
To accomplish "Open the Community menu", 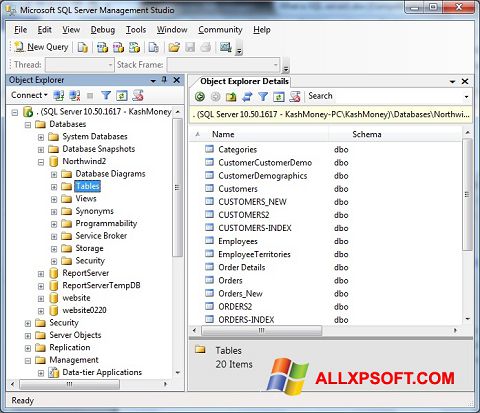I will pyautogui.click(x=220, y=30).
